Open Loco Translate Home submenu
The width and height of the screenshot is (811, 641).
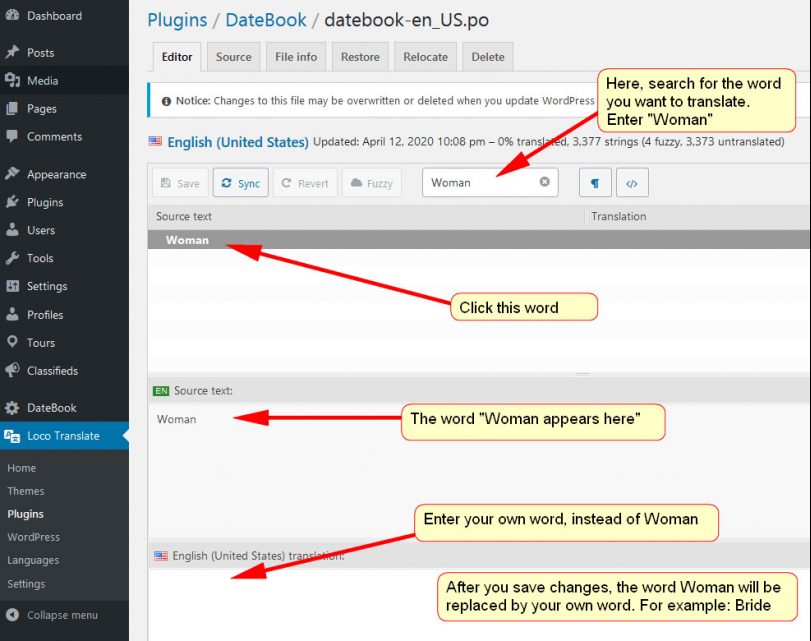point(22,468)
